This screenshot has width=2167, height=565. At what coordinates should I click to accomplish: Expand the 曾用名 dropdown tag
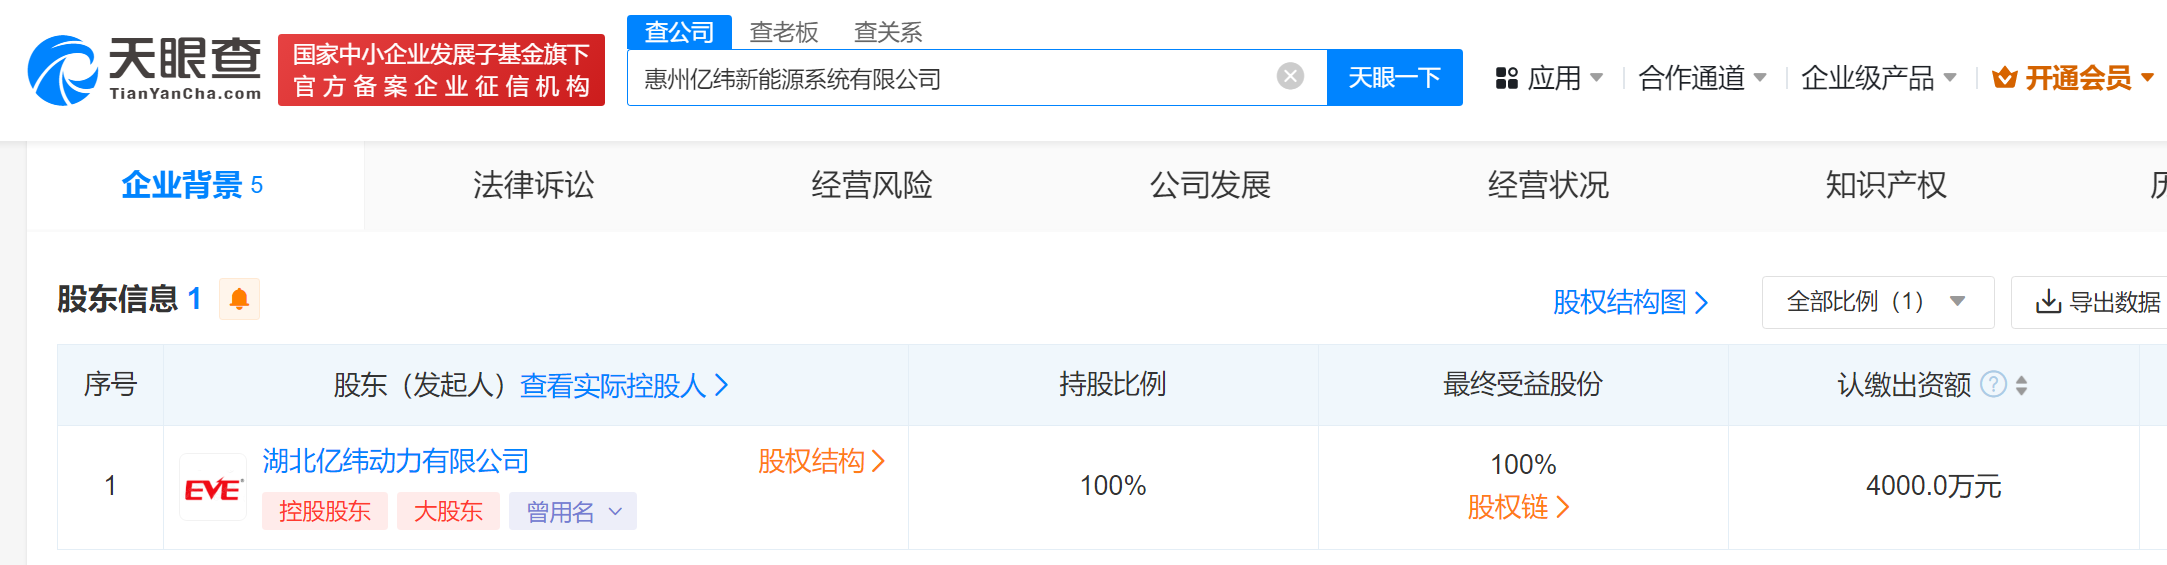coord(573,511)
